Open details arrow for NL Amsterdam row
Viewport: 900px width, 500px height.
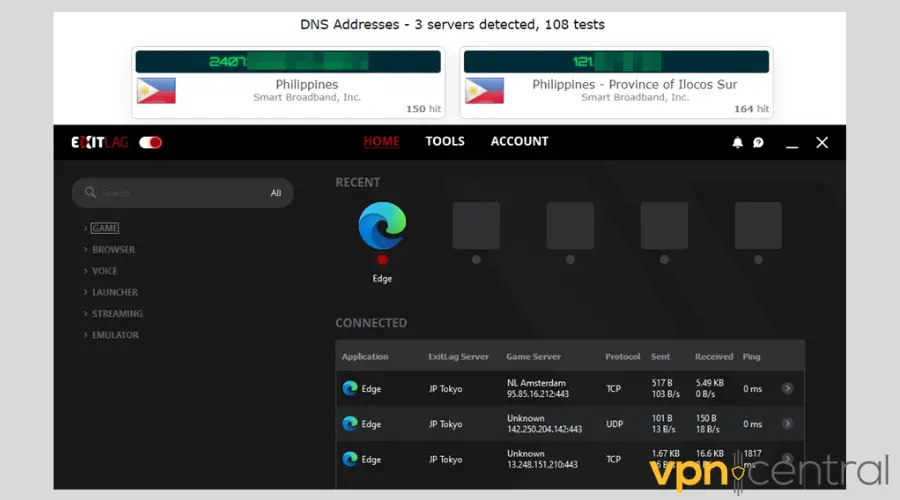click(788, 389)
